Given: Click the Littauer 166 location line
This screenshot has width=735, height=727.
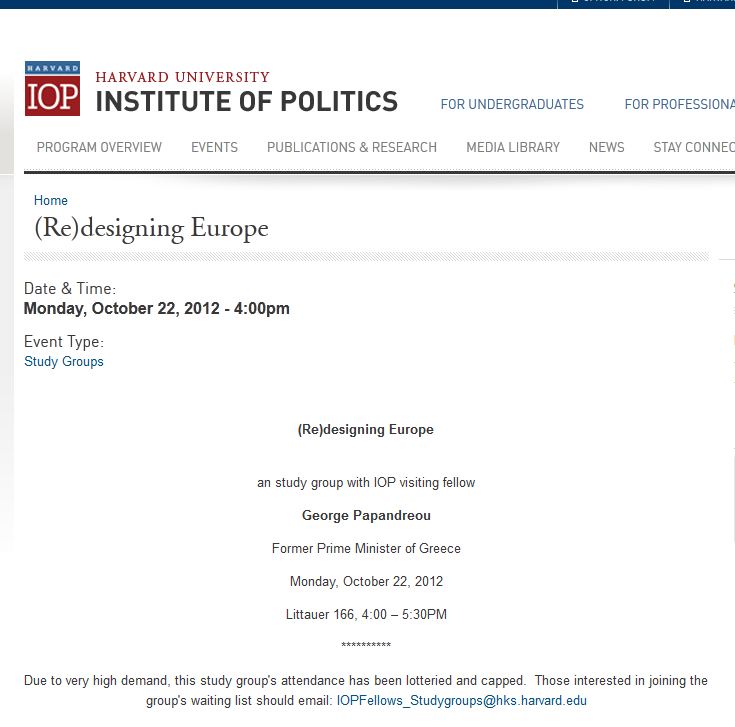Looking at the screenshot, I should 366,614.
